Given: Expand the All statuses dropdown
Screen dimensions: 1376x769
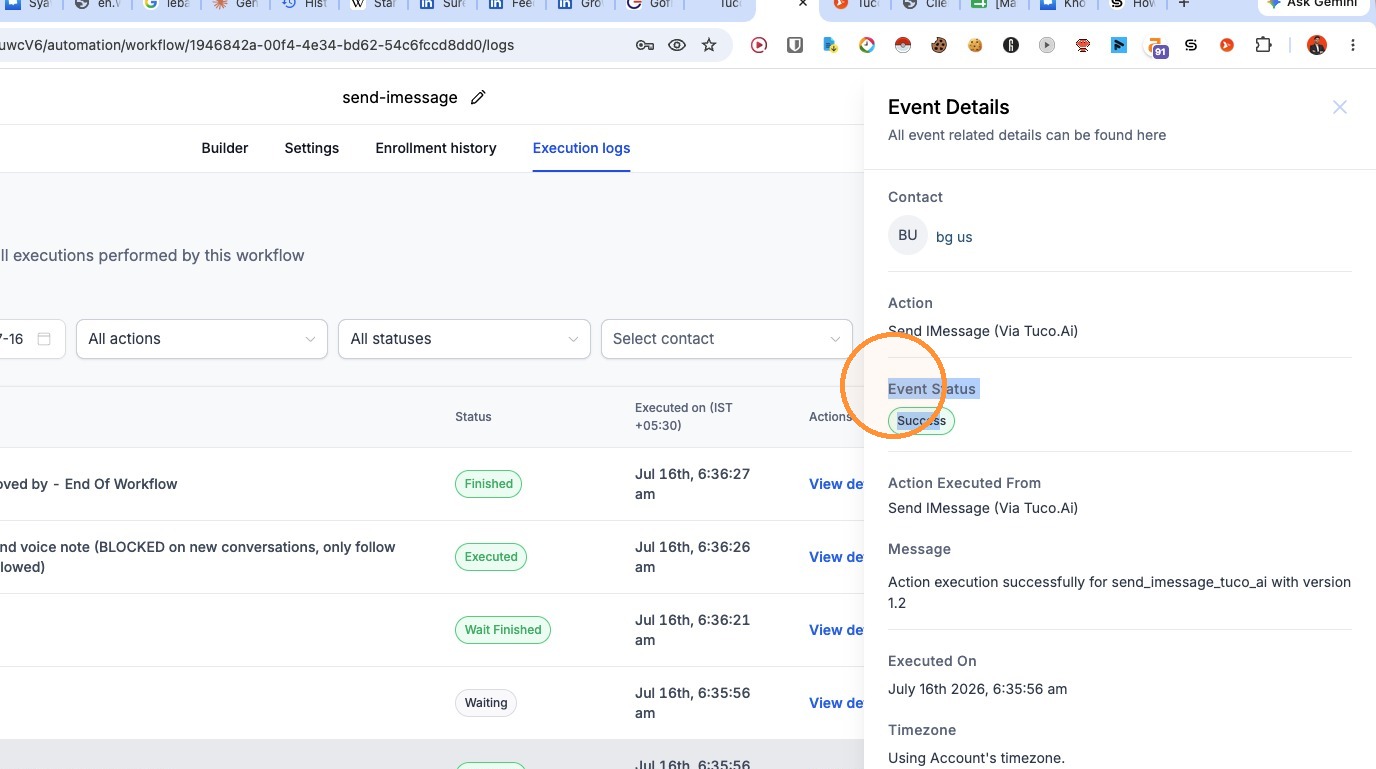Looking at the screenshot, I should coord(464,339).
